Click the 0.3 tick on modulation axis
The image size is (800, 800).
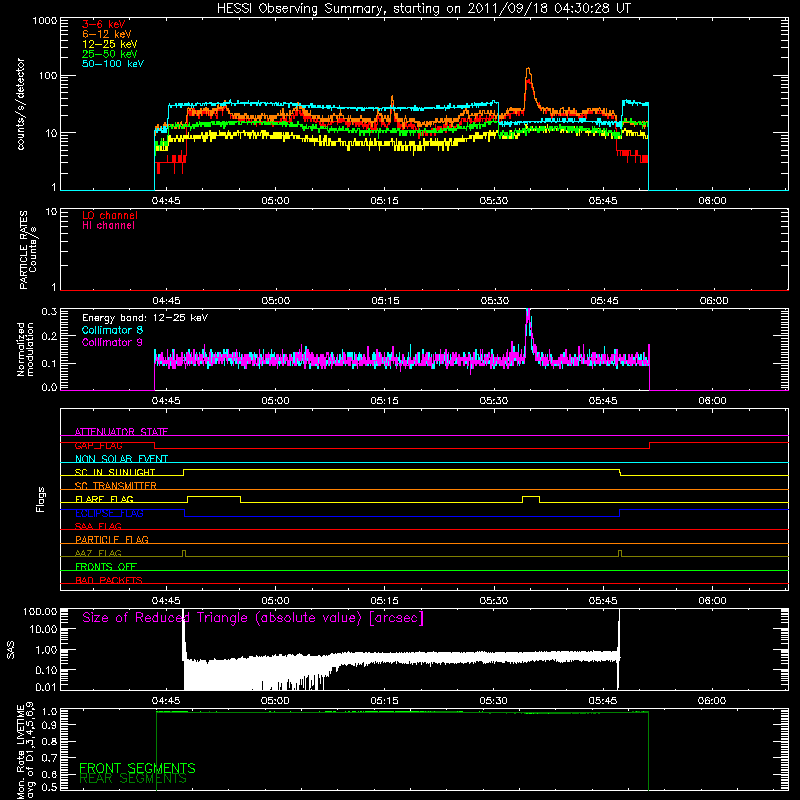click(49, 312)
